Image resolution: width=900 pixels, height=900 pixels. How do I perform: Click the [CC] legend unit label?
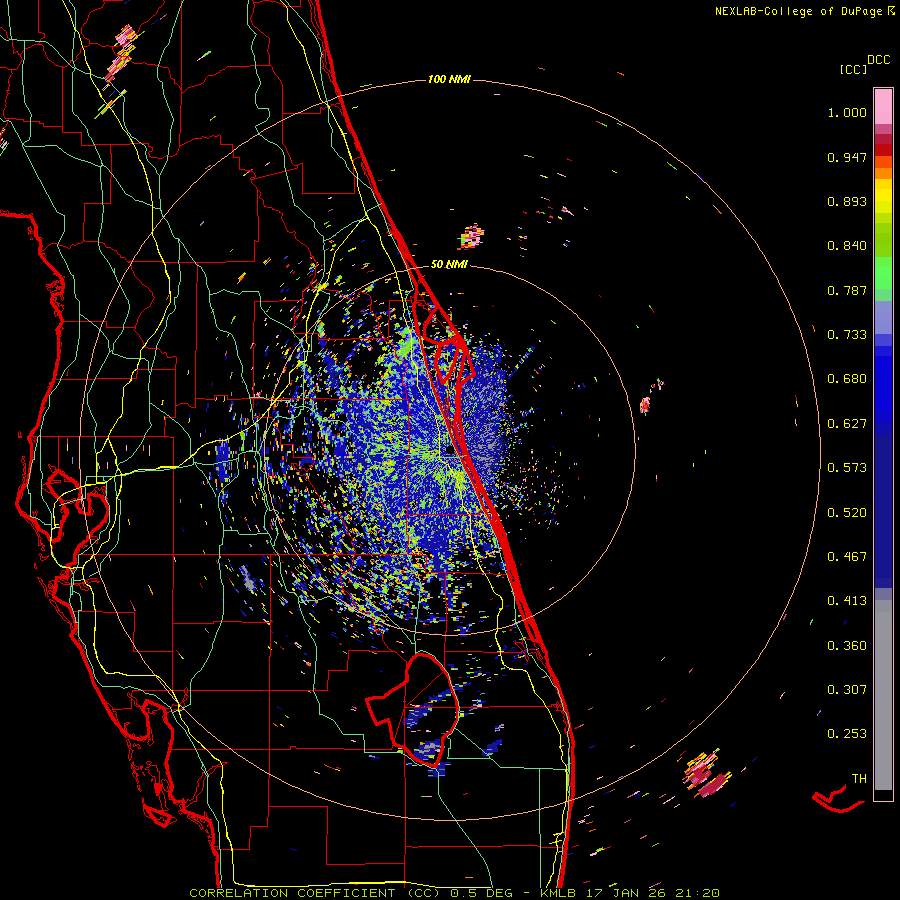[853, 69]
